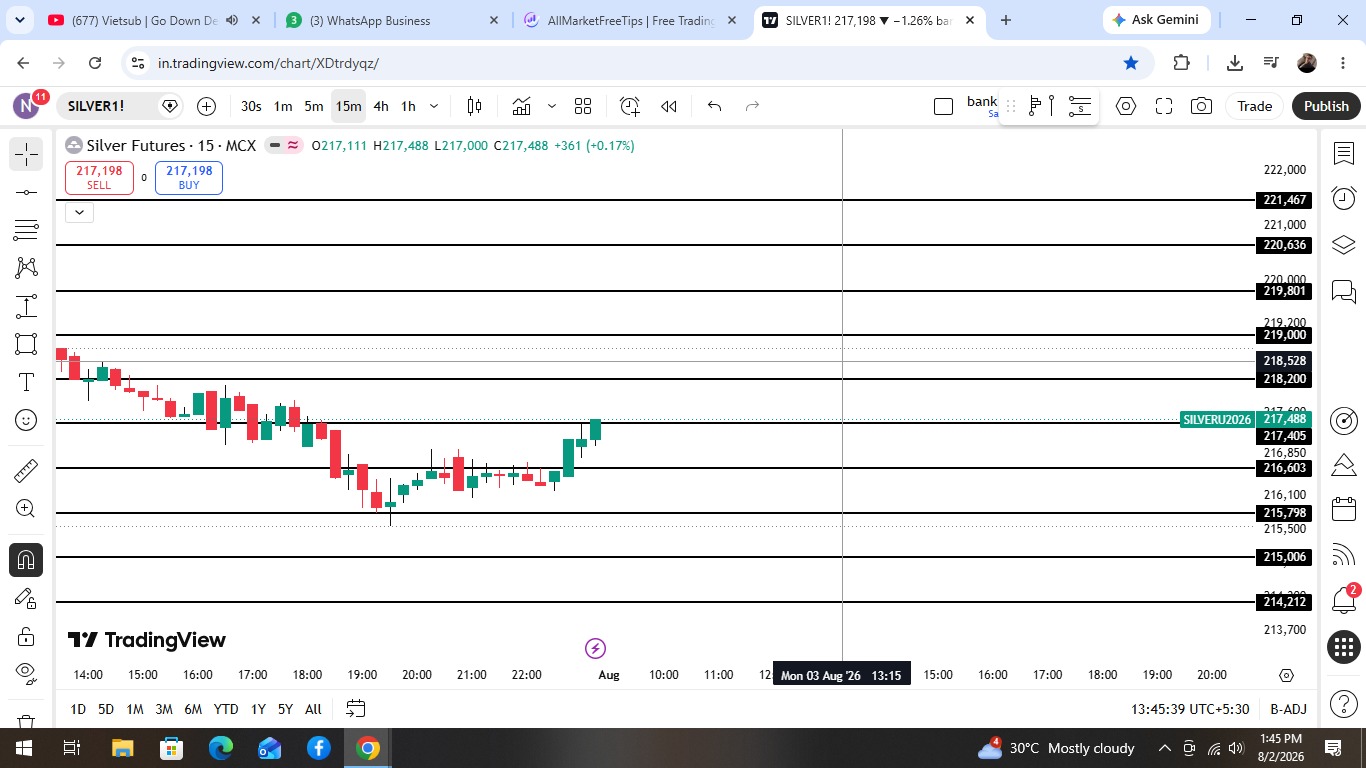Select the 4h timeframe
This screenshot has width=1366, height=768.
pos(381,106)
